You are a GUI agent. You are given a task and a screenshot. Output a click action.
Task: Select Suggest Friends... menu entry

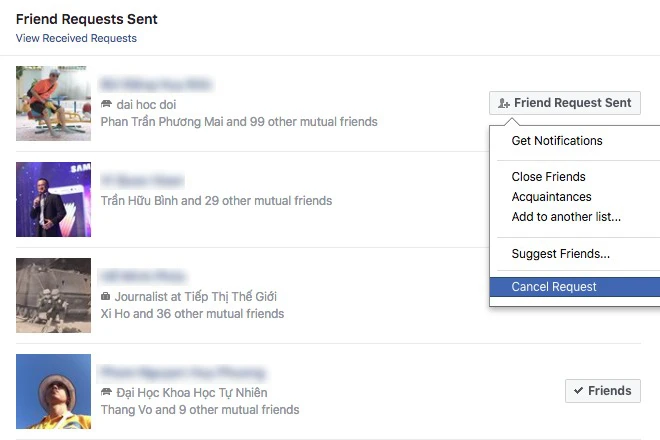click(560, 254)
